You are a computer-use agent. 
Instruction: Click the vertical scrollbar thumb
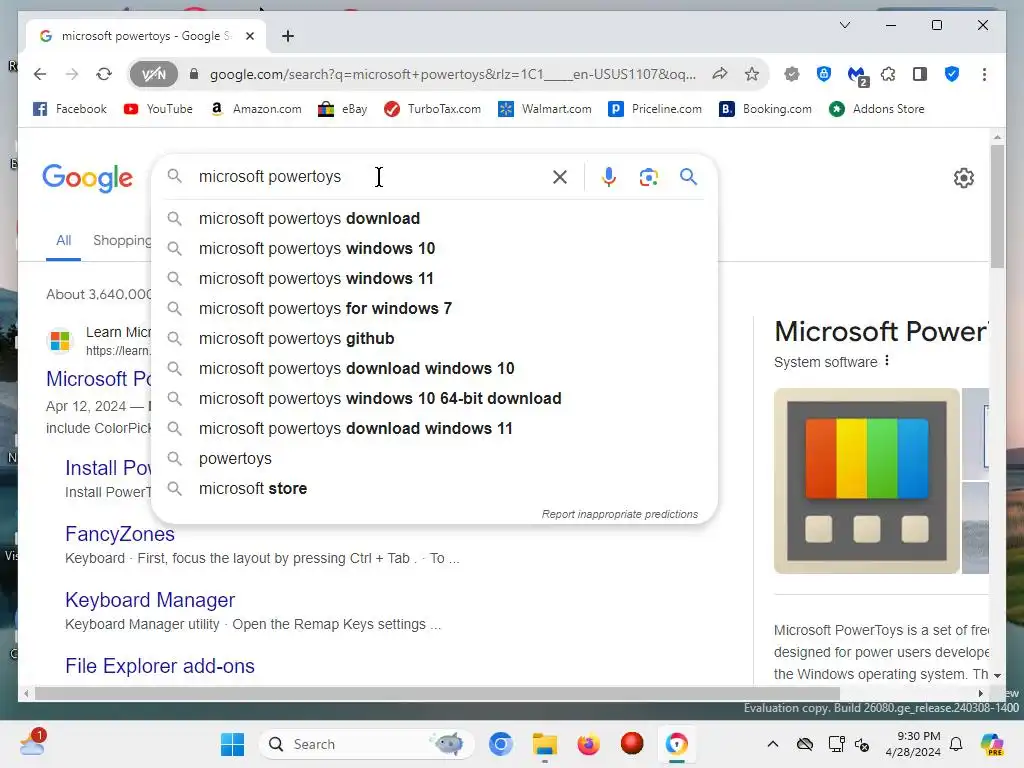point(997,206)
